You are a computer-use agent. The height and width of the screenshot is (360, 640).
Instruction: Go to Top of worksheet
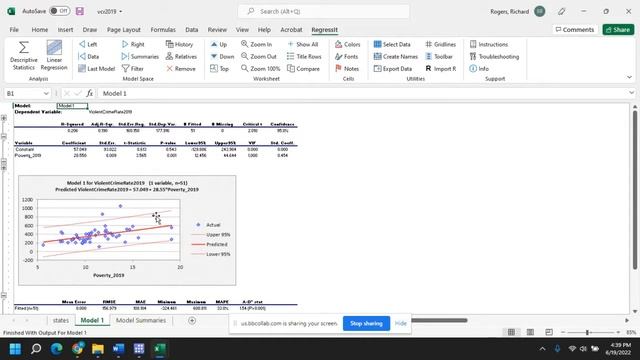[219, 69]
